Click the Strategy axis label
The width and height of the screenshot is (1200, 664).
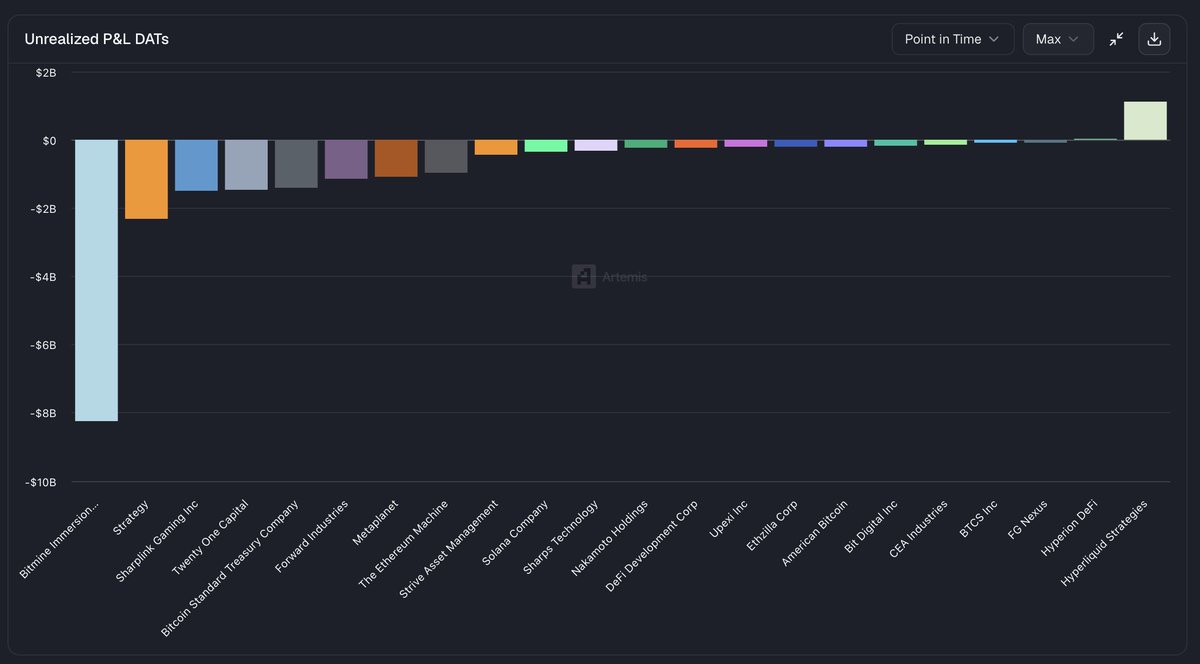[131, 518]
